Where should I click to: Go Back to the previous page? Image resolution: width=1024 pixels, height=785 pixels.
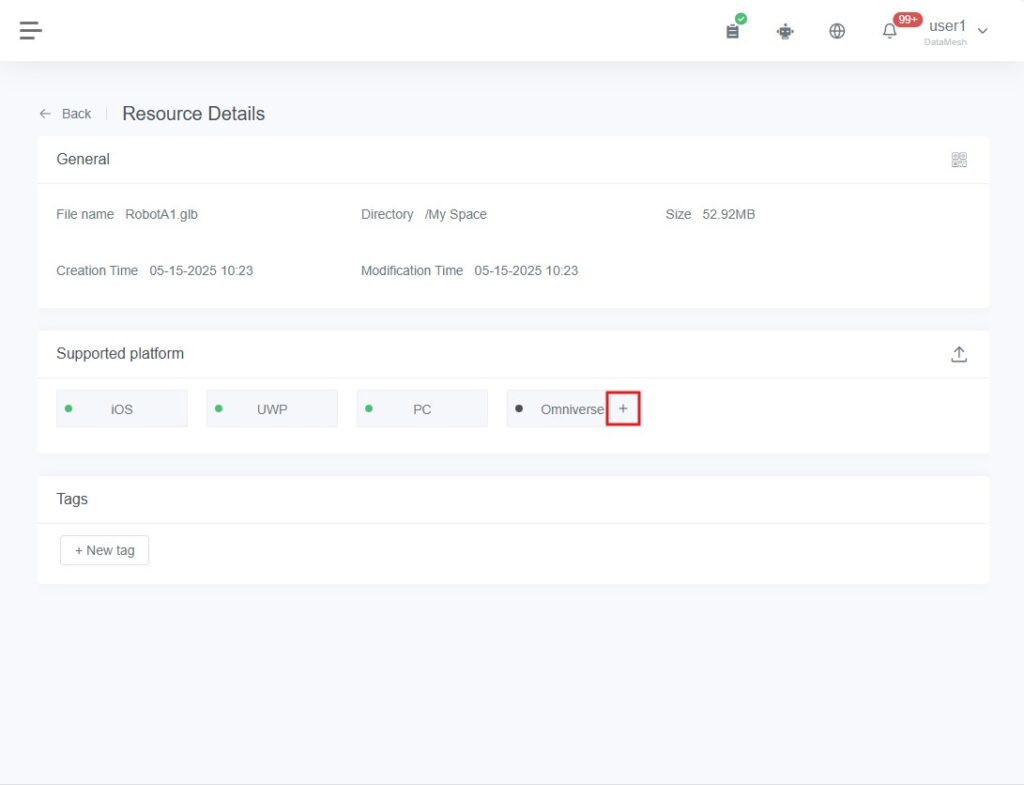[x=76, y=114]
